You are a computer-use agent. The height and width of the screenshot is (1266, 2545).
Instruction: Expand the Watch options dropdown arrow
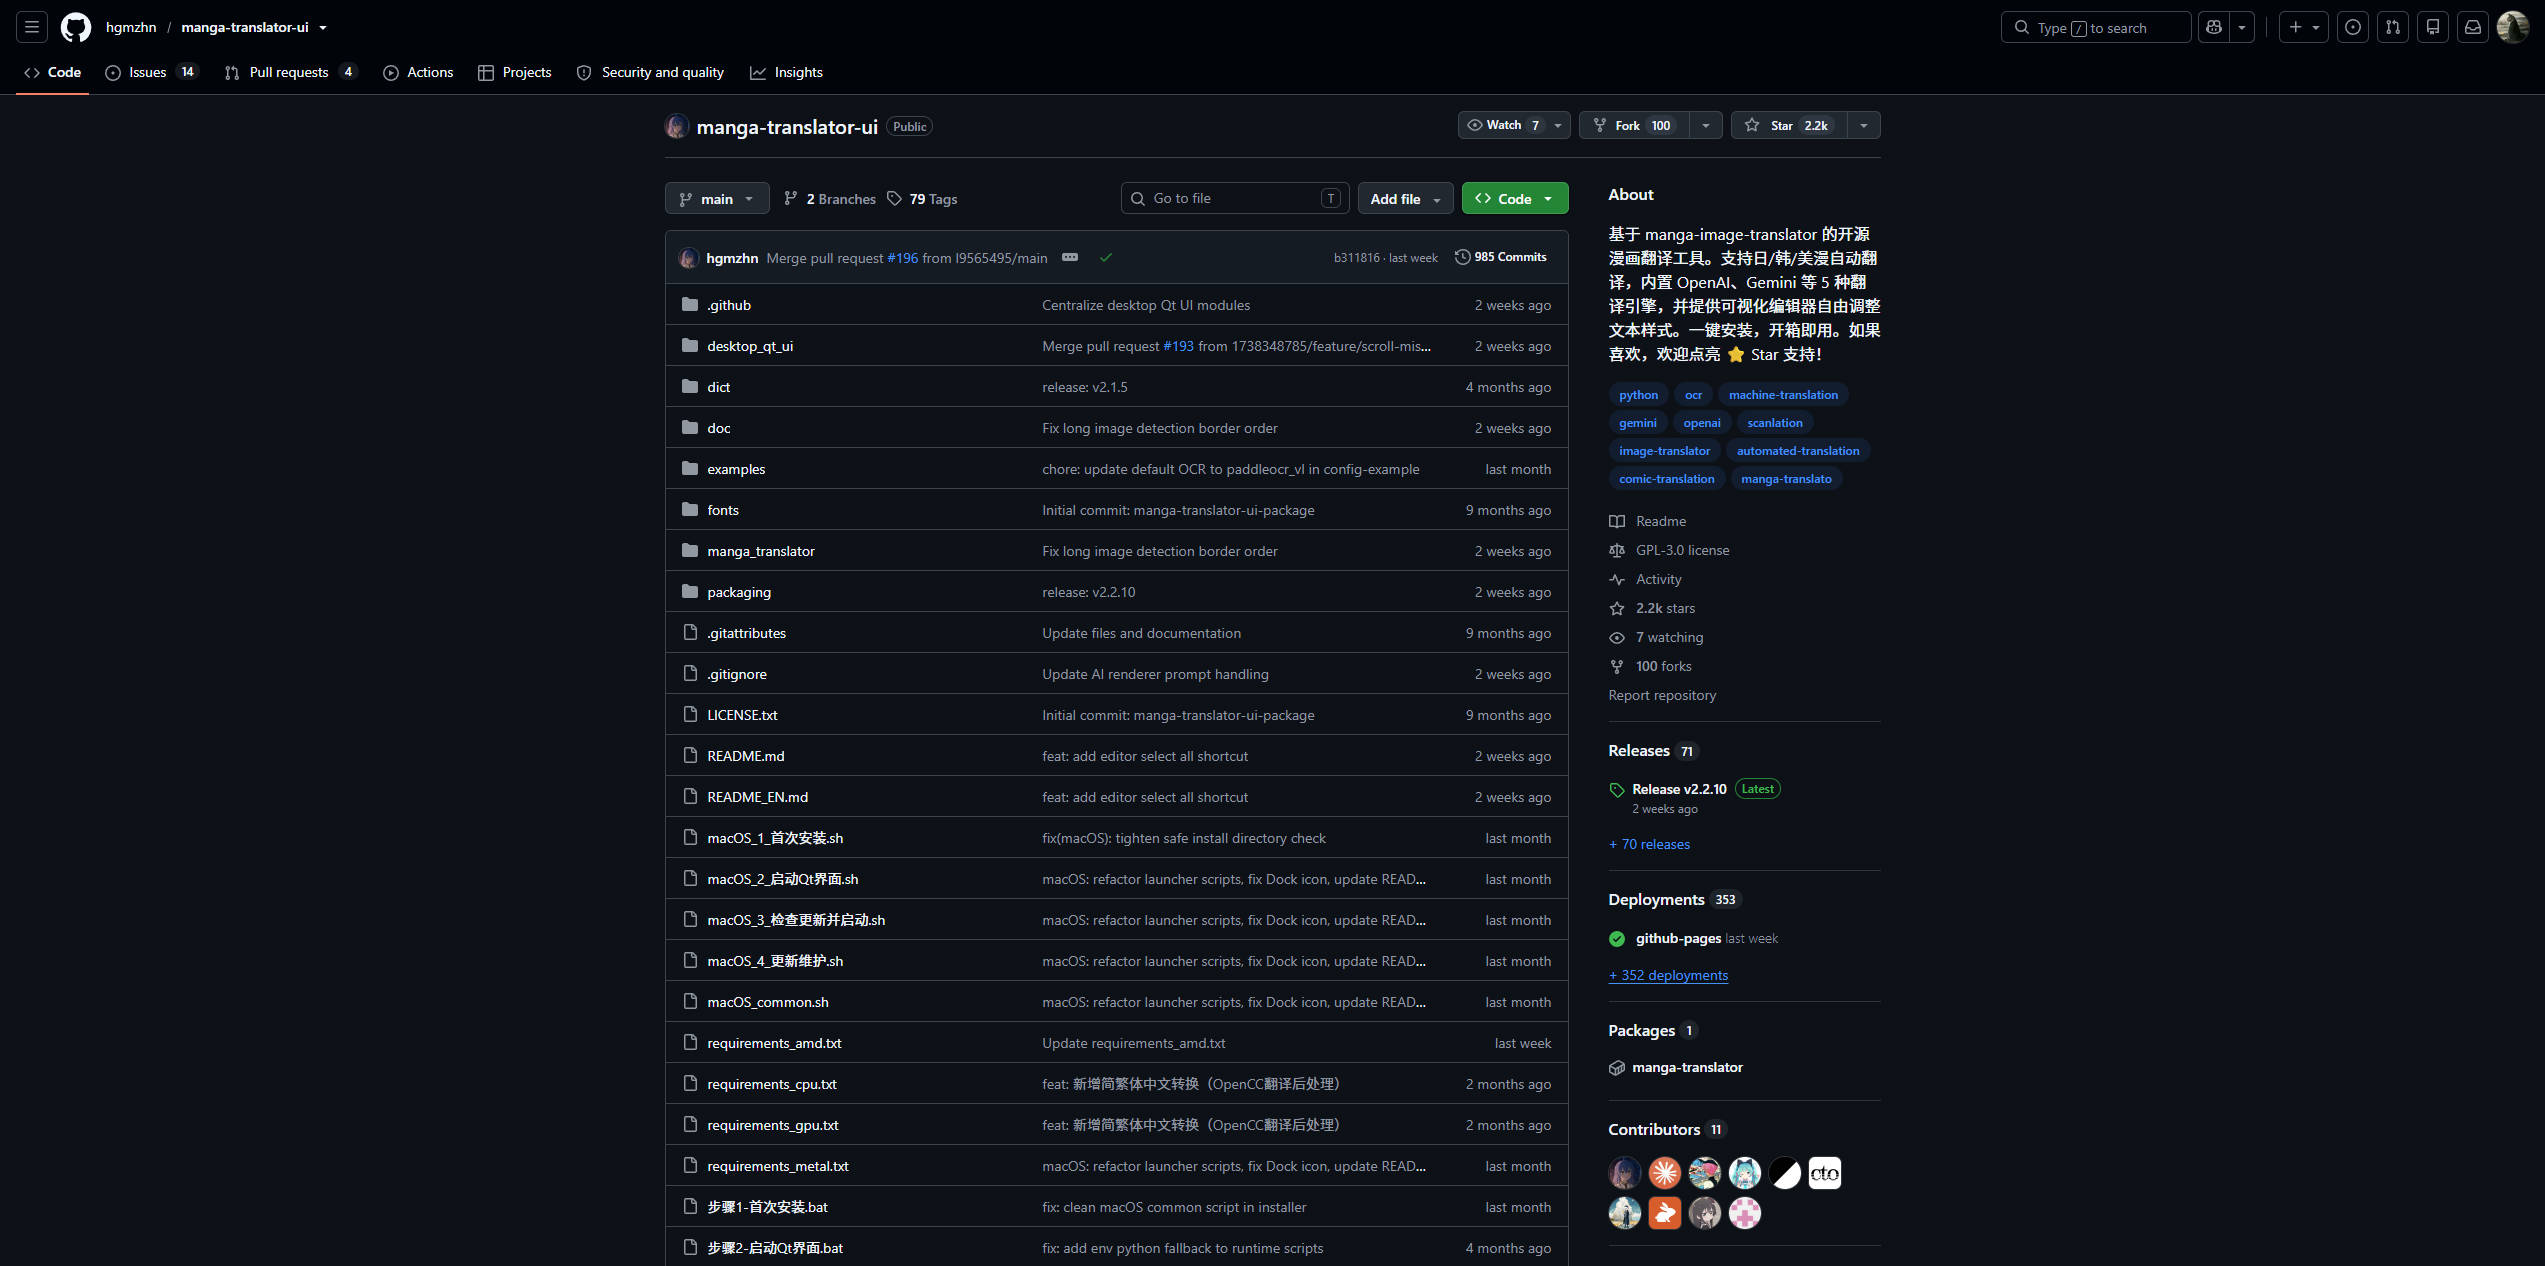[x=1558, y=125]
